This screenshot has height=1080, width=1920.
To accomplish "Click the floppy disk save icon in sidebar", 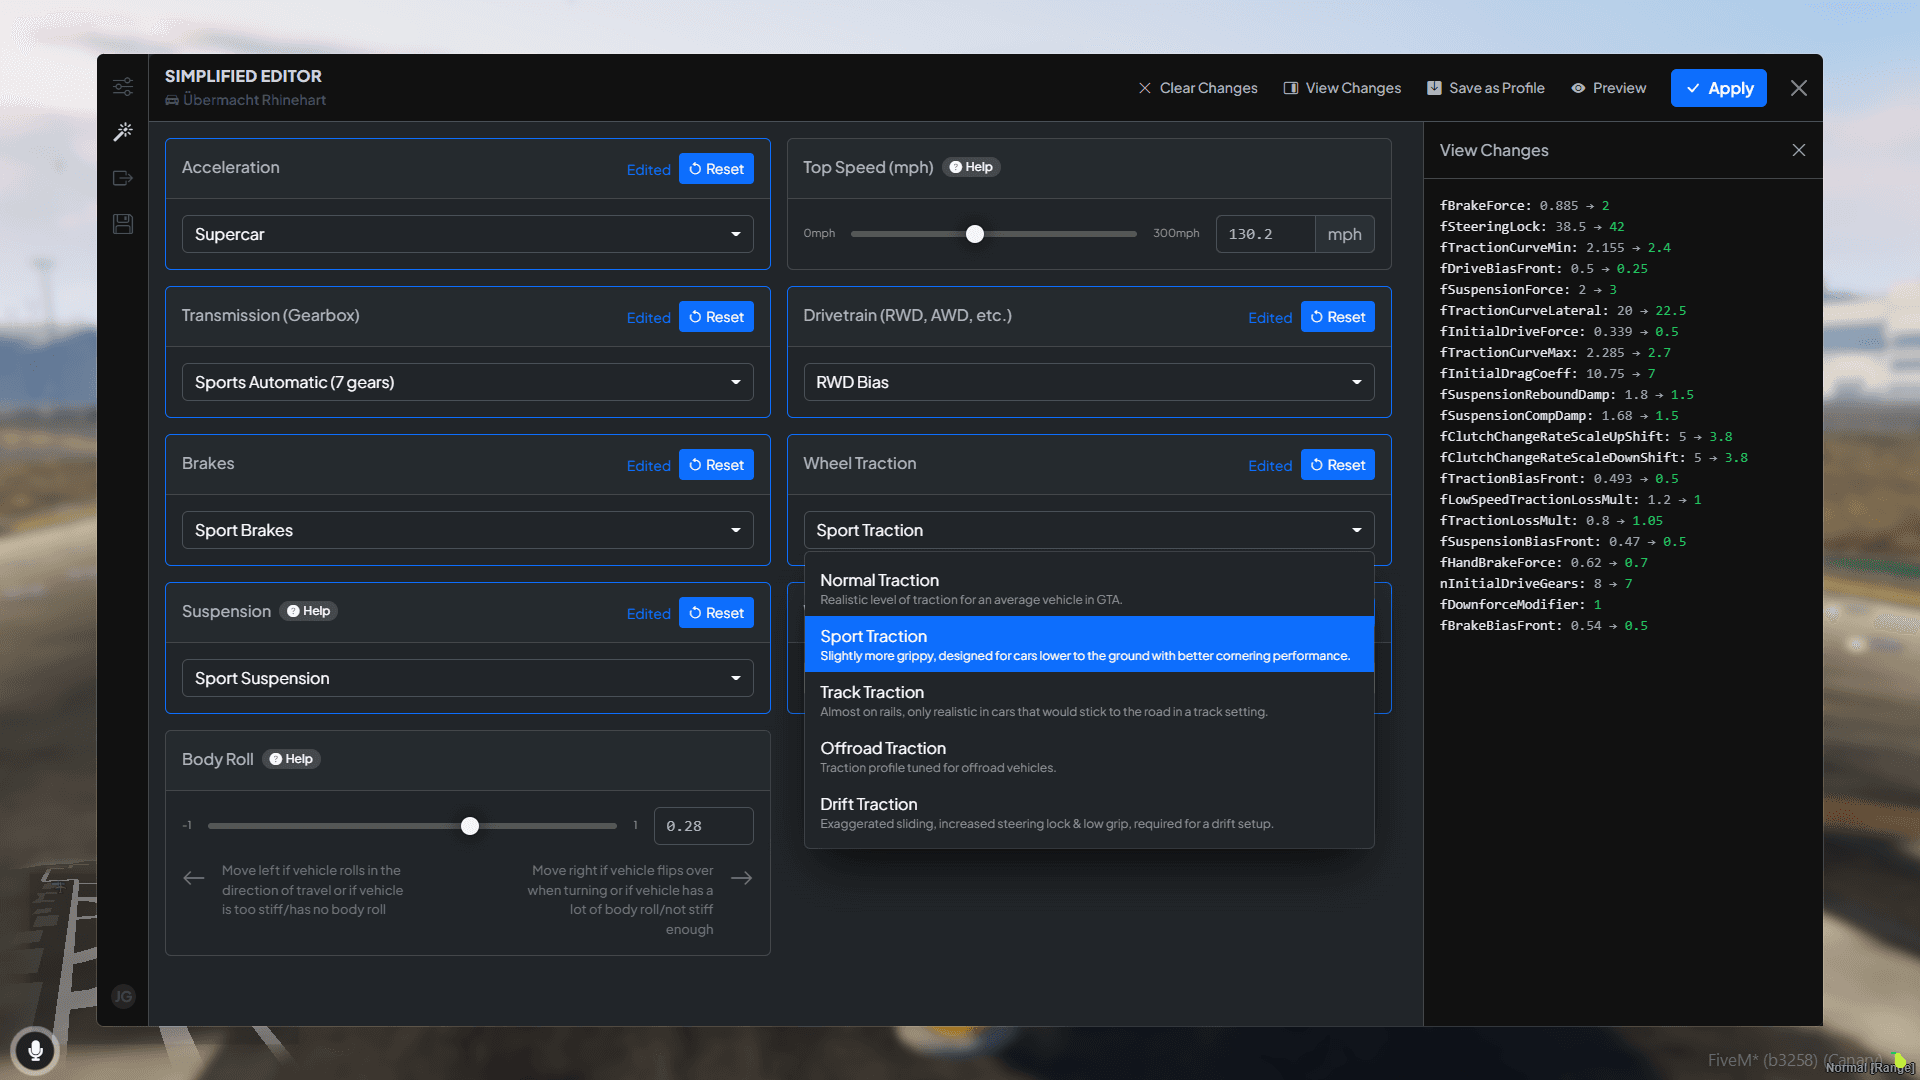I will pyautogui.click(x=122, y=224).
